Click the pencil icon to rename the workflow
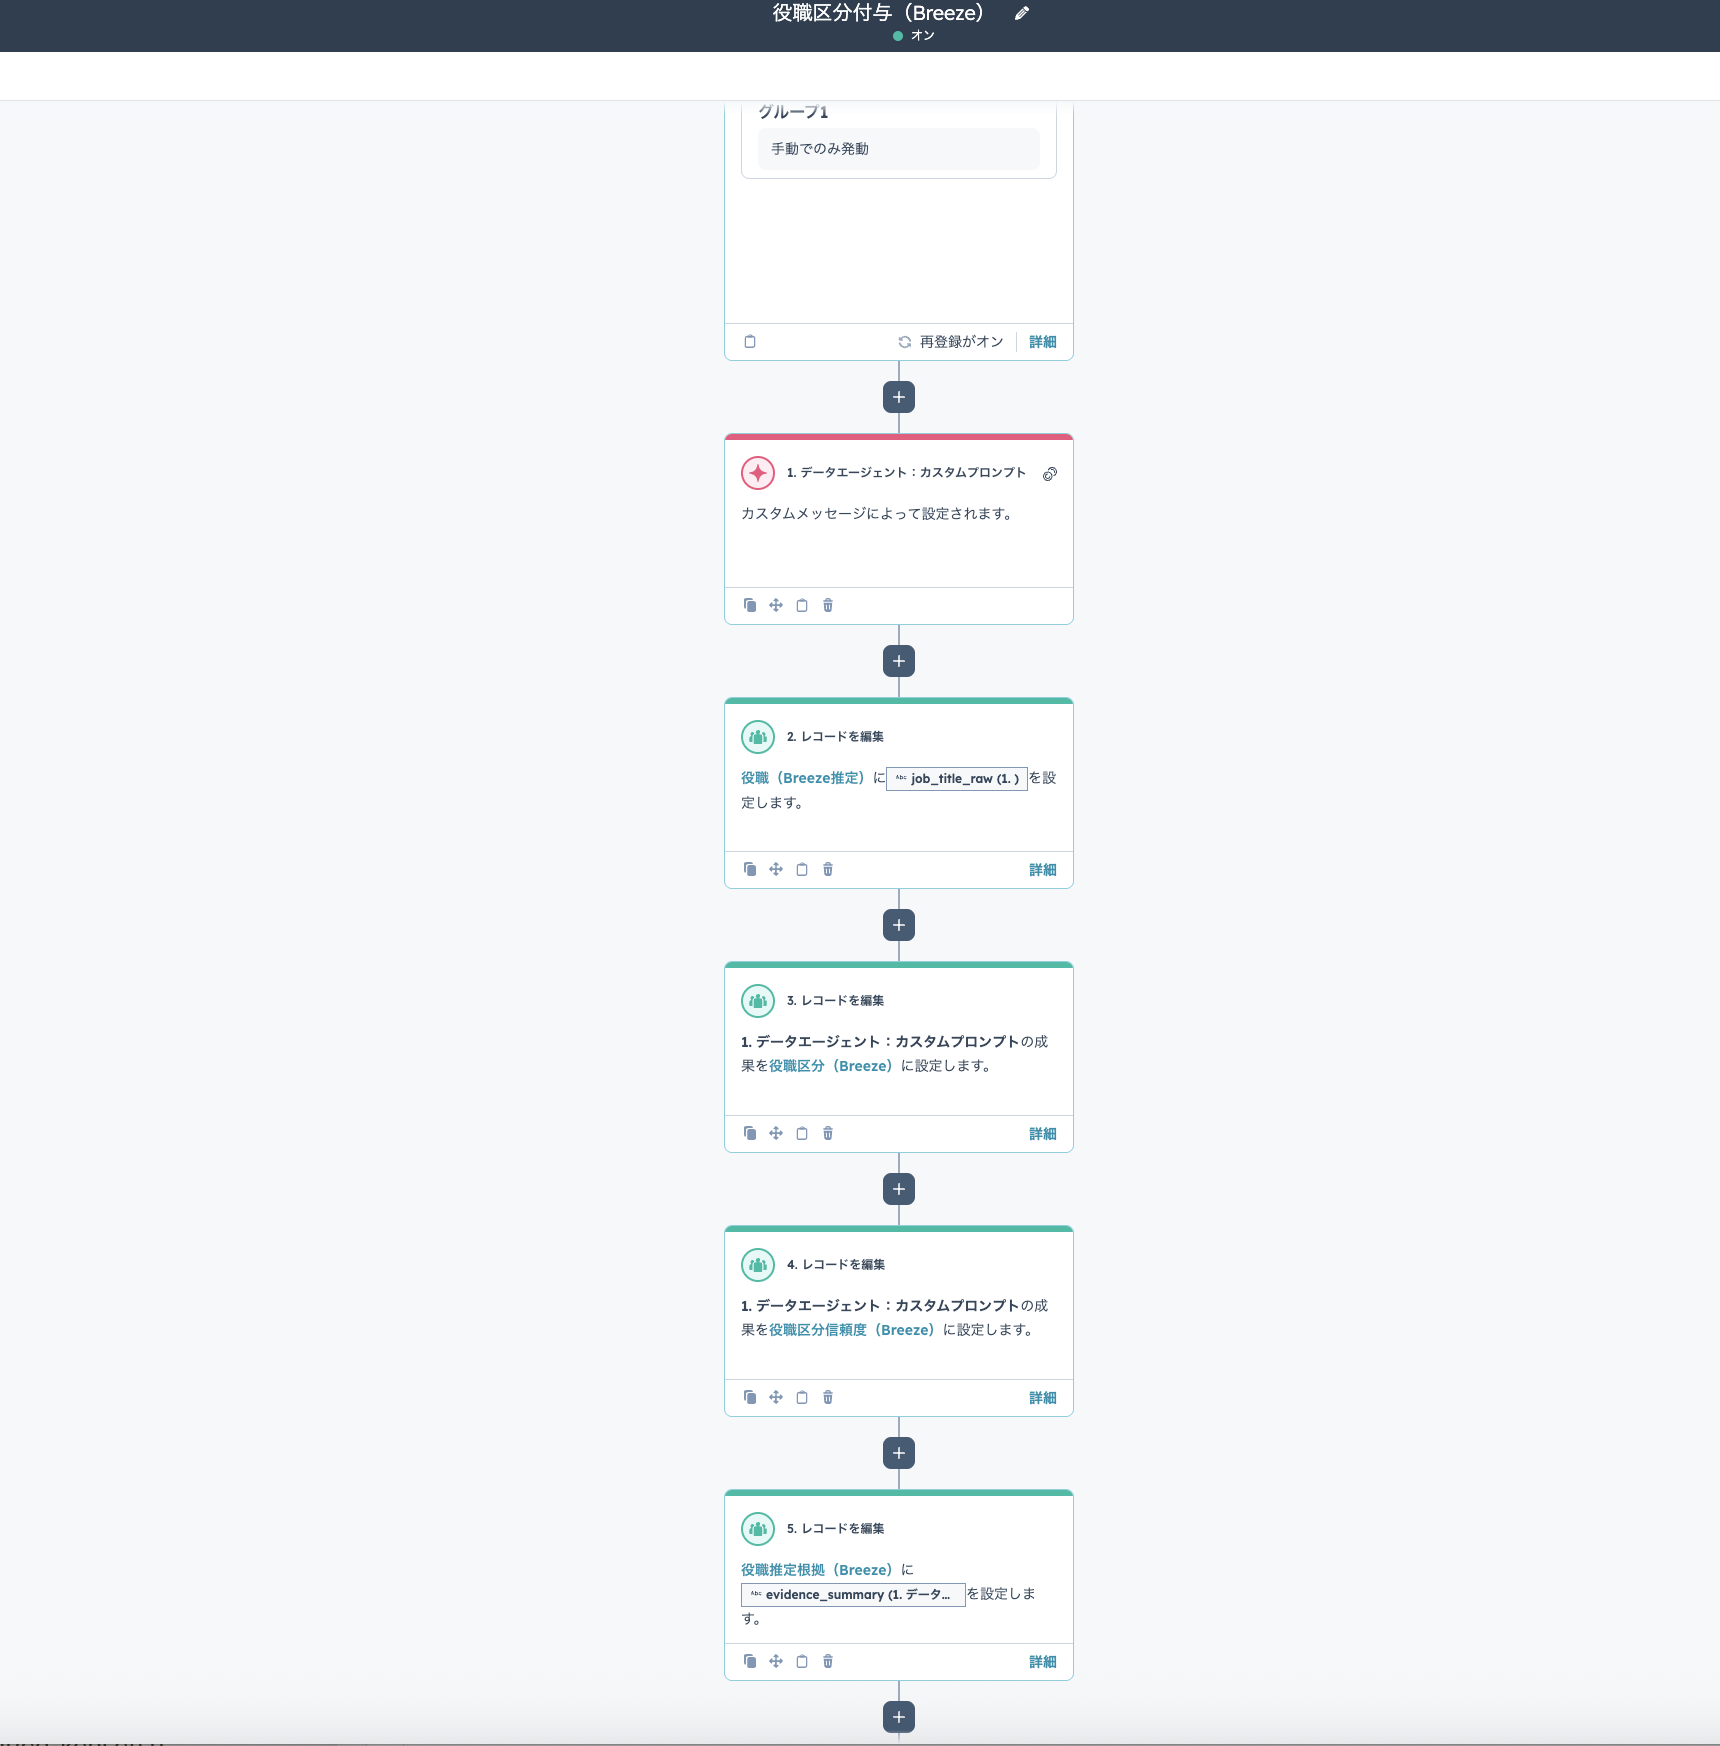The width and height of the screenshot is (1720, 1746). [1021, 14]
